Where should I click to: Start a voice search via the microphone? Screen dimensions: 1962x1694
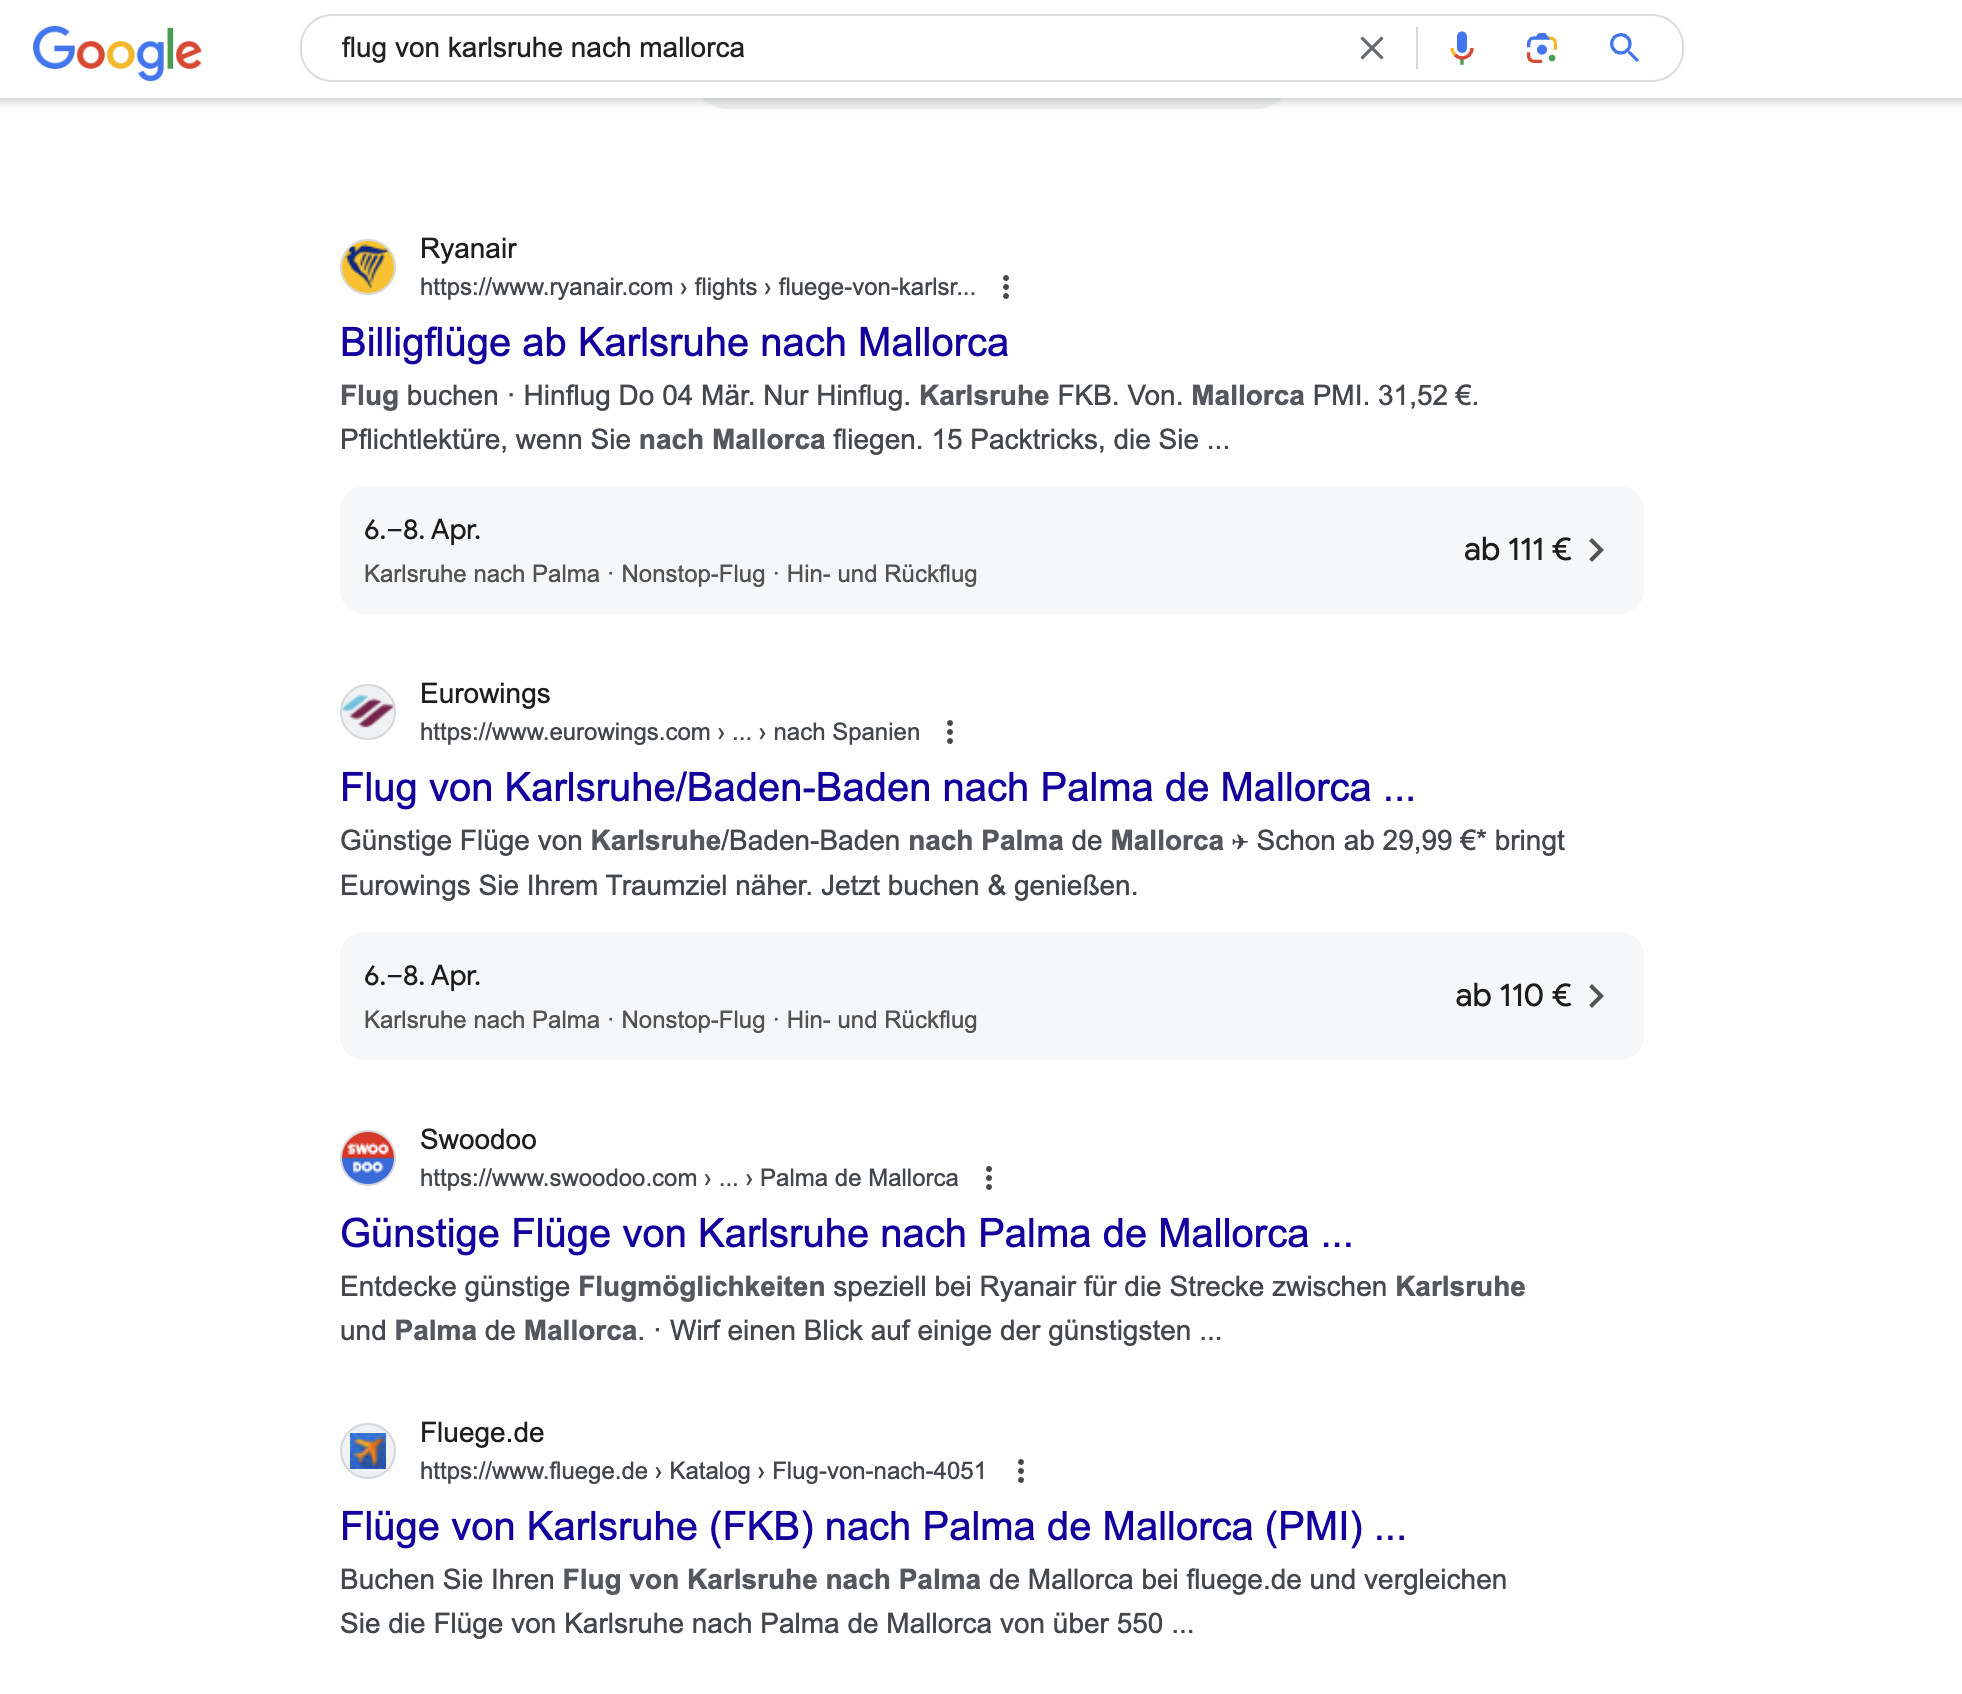[x=1462, y=47]
